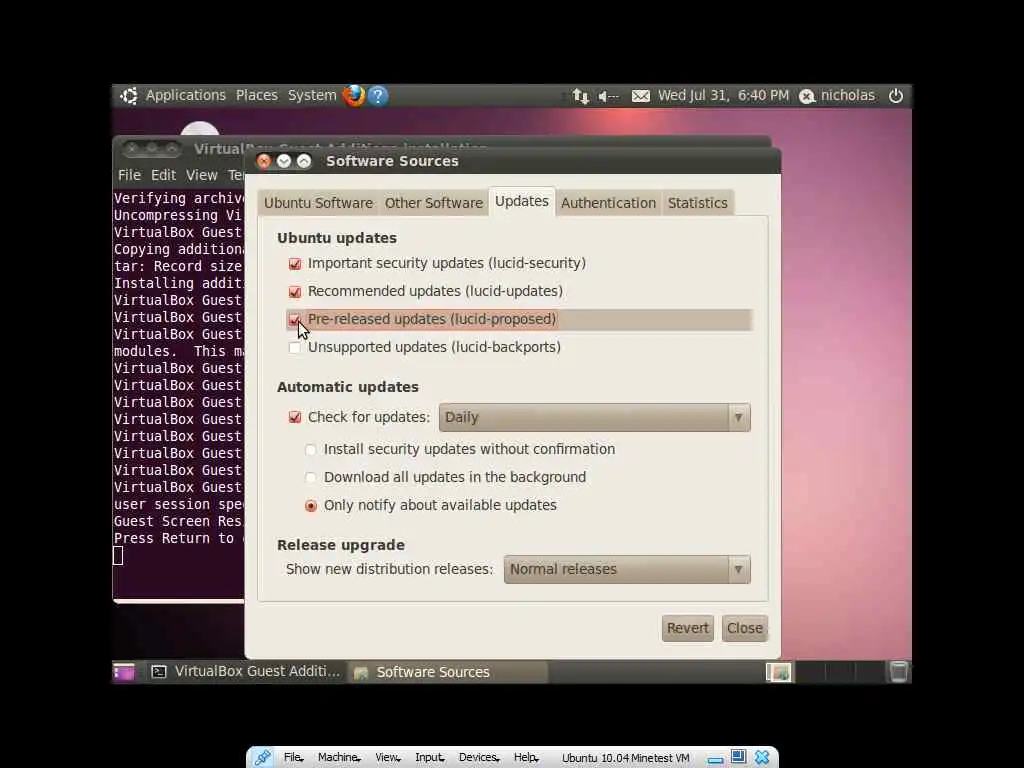This screenshot has height=768, width=1024.
Task: Open the help icon in top panel
Action: click(377, 95)
